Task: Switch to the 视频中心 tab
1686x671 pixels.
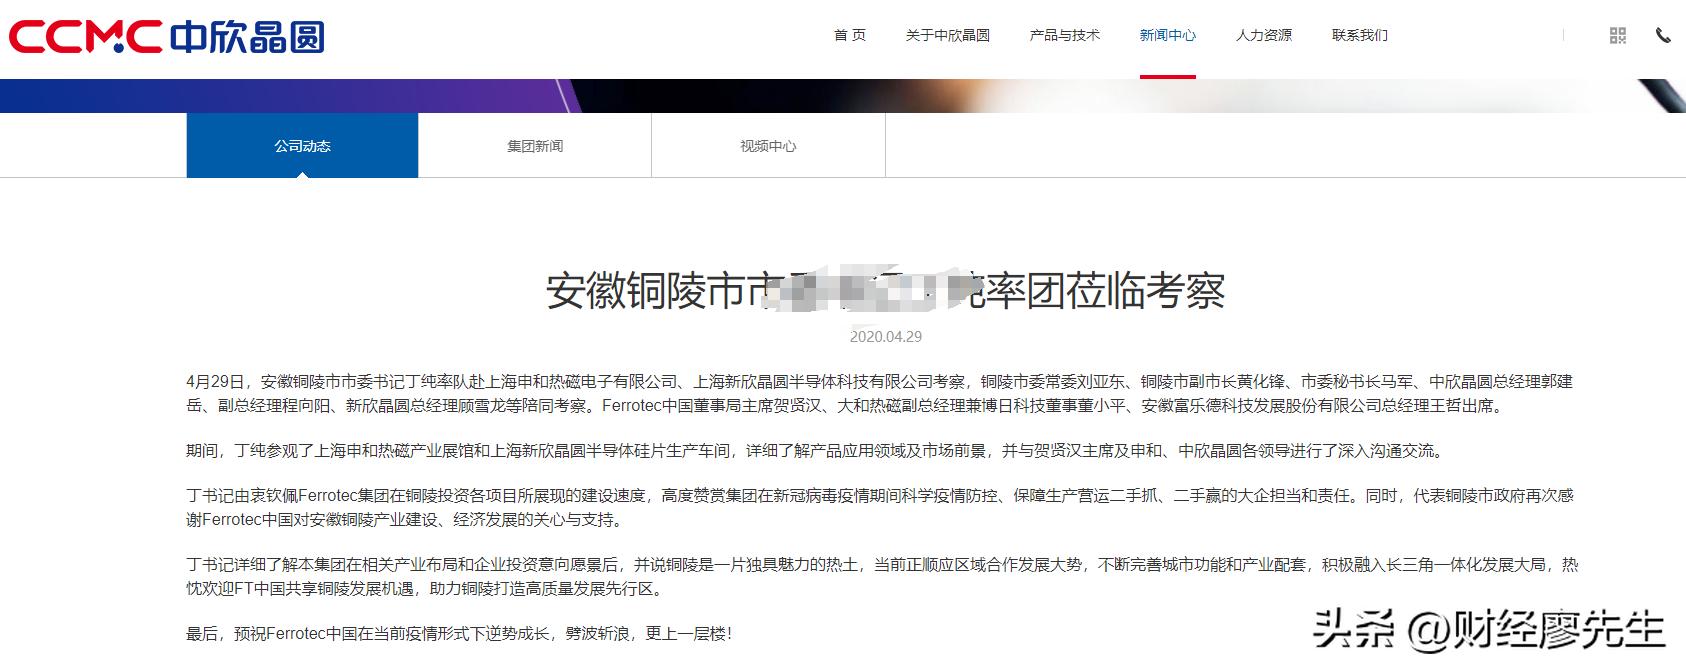Action: [768, 146]
